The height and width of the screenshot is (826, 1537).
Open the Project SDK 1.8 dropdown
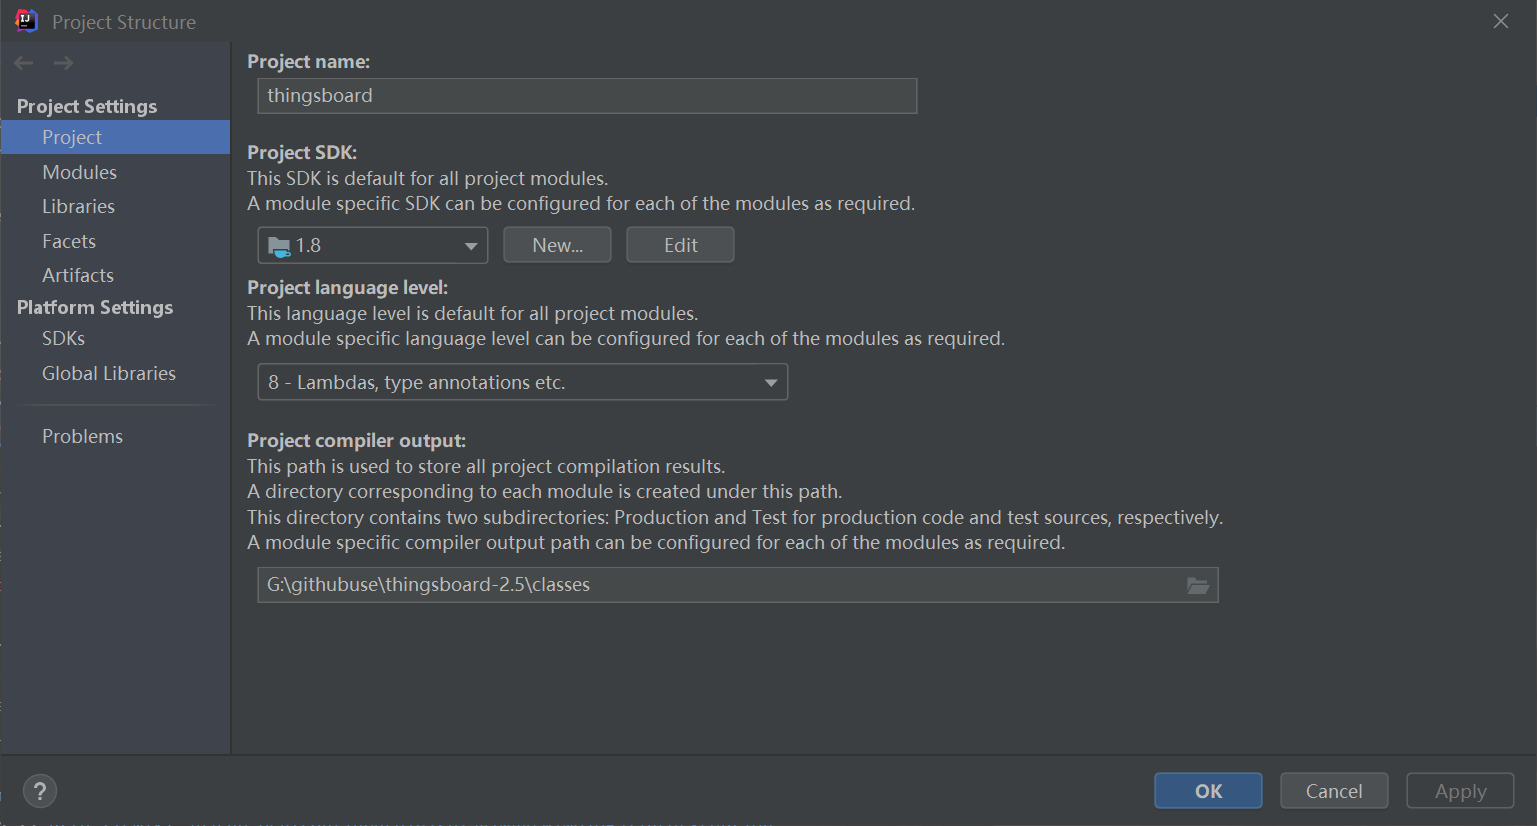[373, 245]
